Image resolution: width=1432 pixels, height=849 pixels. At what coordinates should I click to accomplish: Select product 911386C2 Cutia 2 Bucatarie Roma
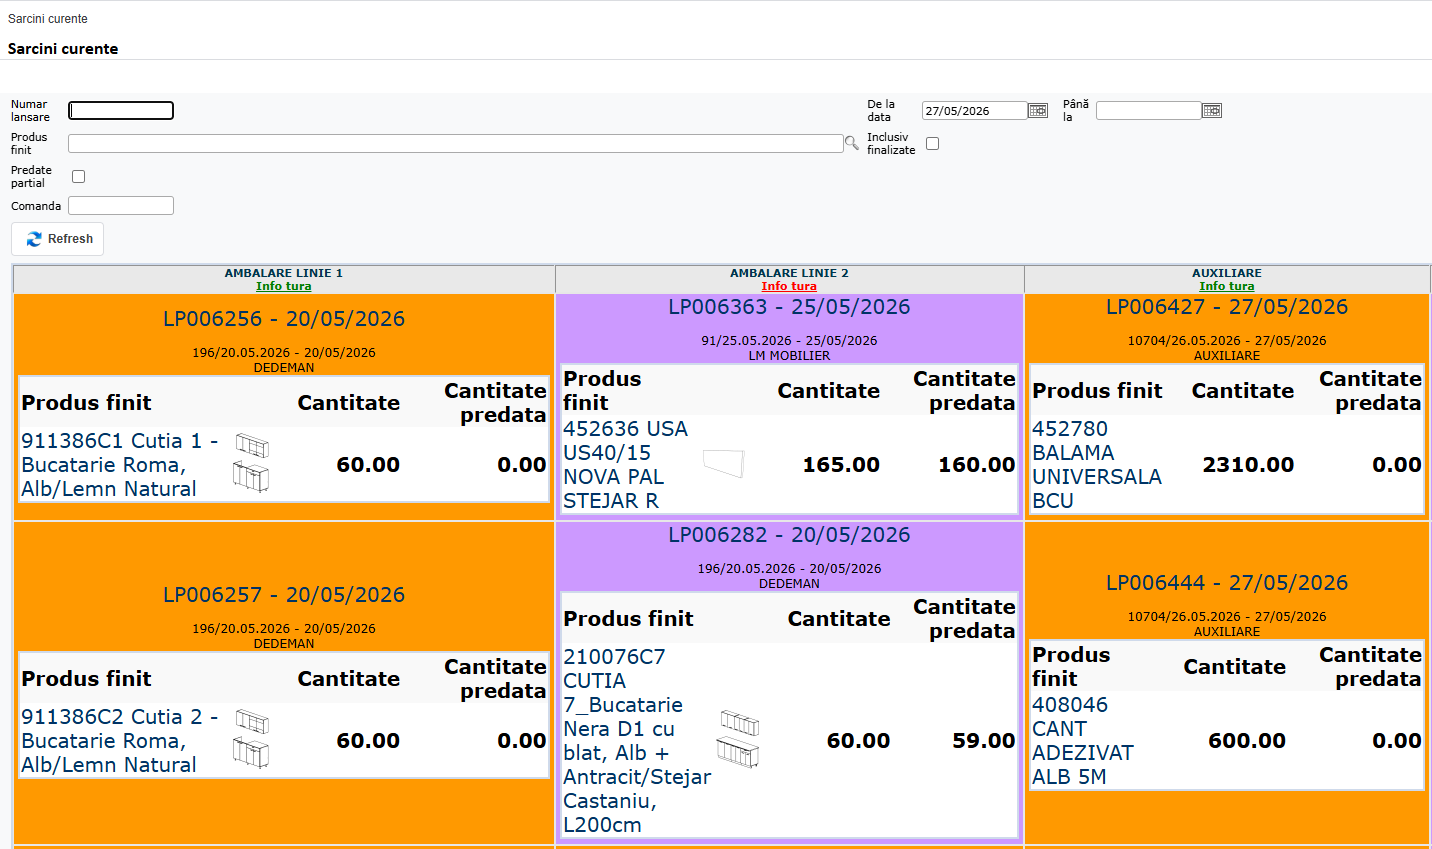120,741
